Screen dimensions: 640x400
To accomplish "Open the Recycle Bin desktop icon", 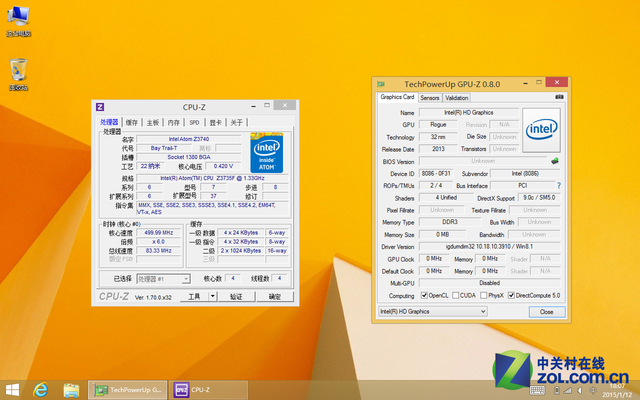I will [18, 75].
